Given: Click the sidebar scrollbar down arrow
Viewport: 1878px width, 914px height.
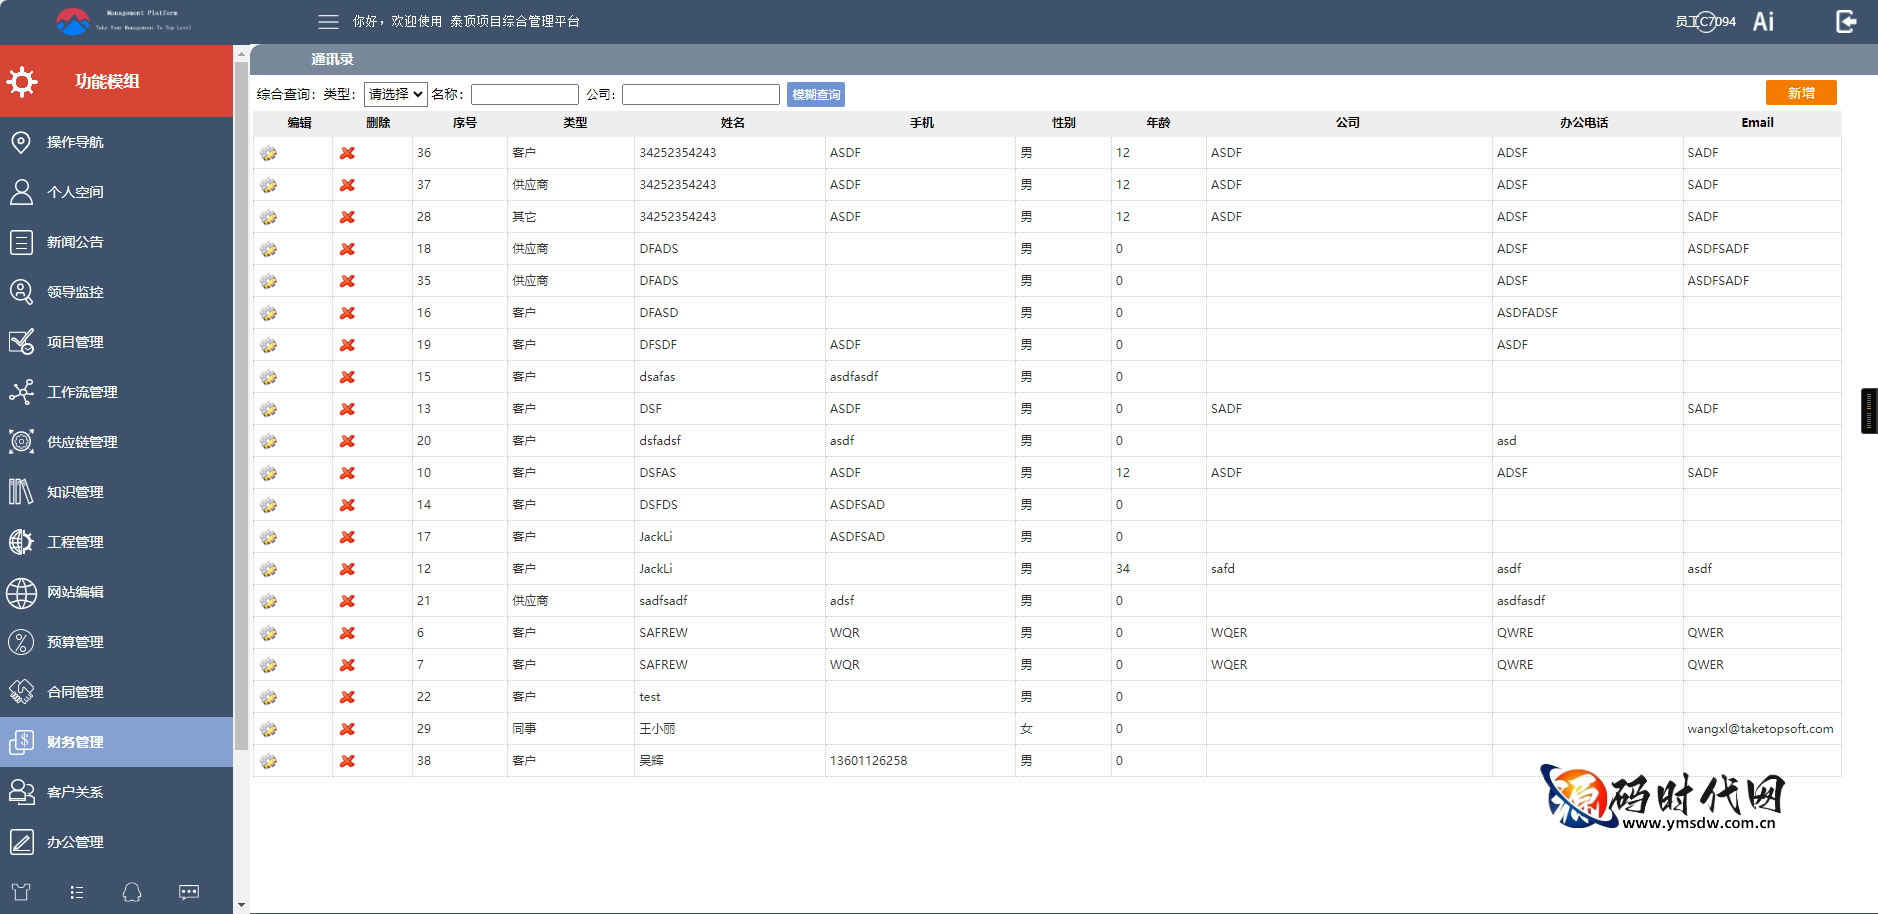Looking at the screenshot, I should tap(241, 905).
